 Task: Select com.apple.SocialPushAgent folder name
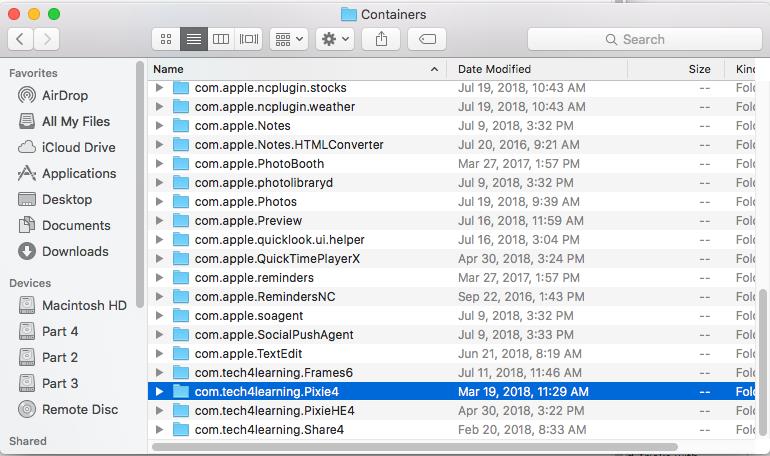[x=274, y=335]
